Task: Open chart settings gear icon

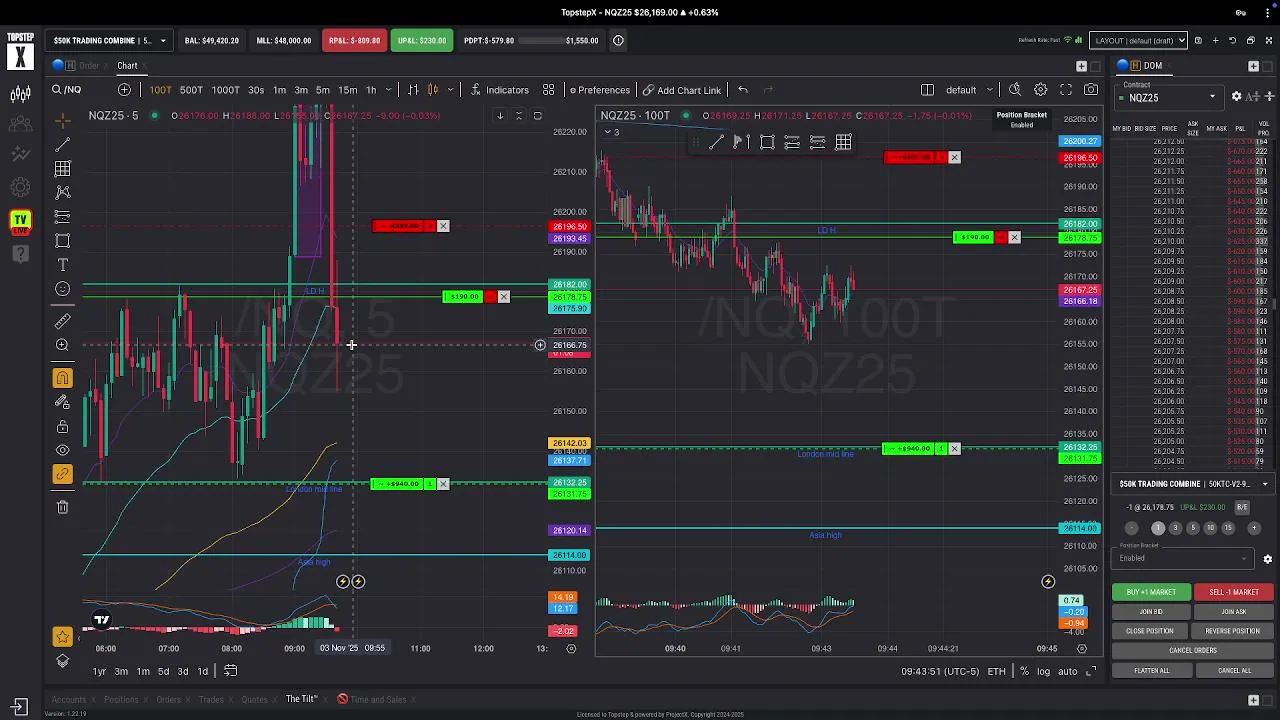Action: coord(1041,90)
